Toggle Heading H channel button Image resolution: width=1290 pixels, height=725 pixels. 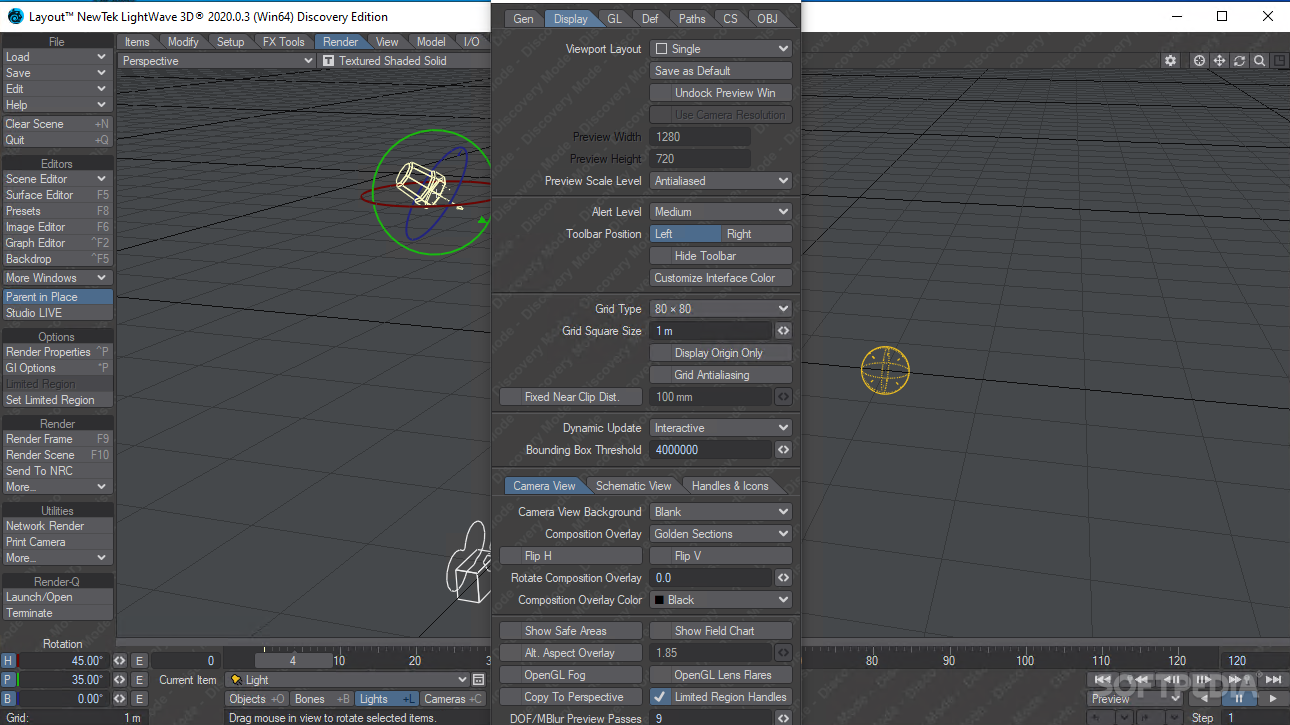coord(8,661)
